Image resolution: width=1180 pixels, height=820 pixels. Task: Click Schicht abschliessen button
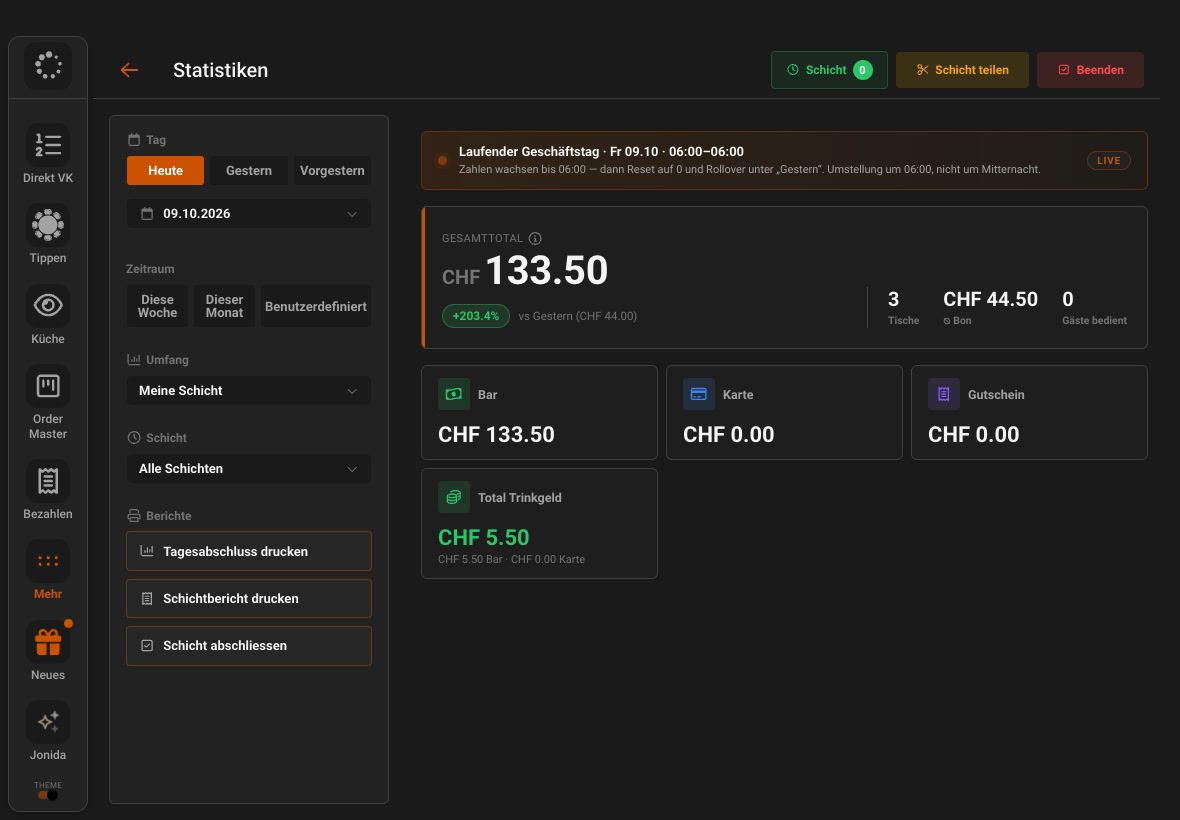point(249,646)
